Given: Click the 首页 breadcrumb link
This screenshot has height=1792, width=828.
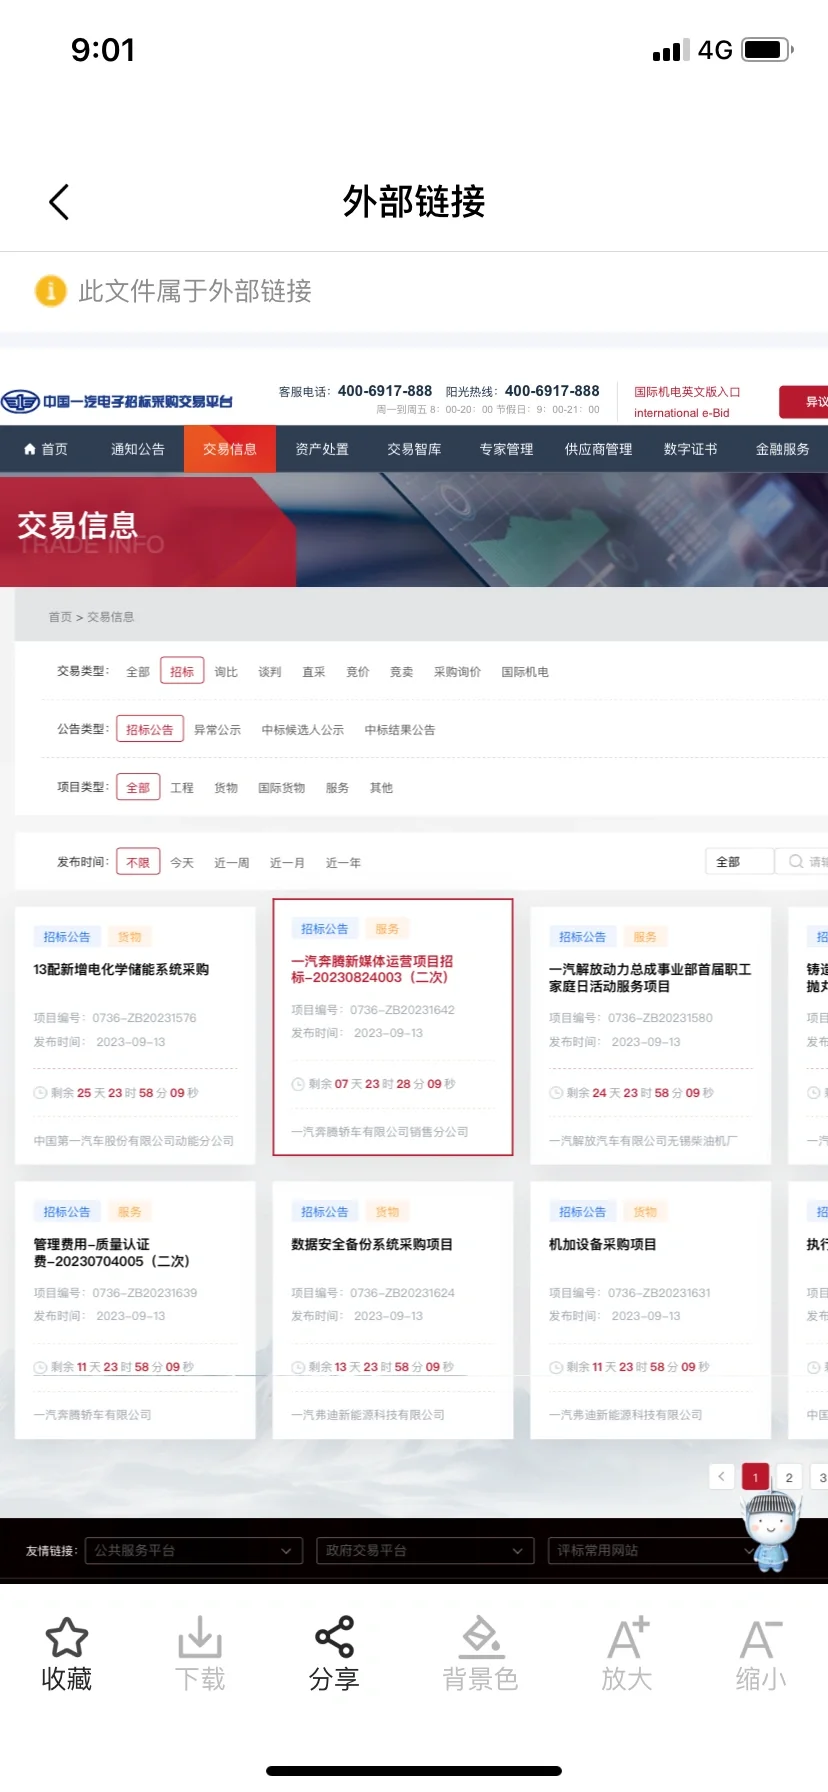Looking at the screenshot, I should tap(60, 617).
